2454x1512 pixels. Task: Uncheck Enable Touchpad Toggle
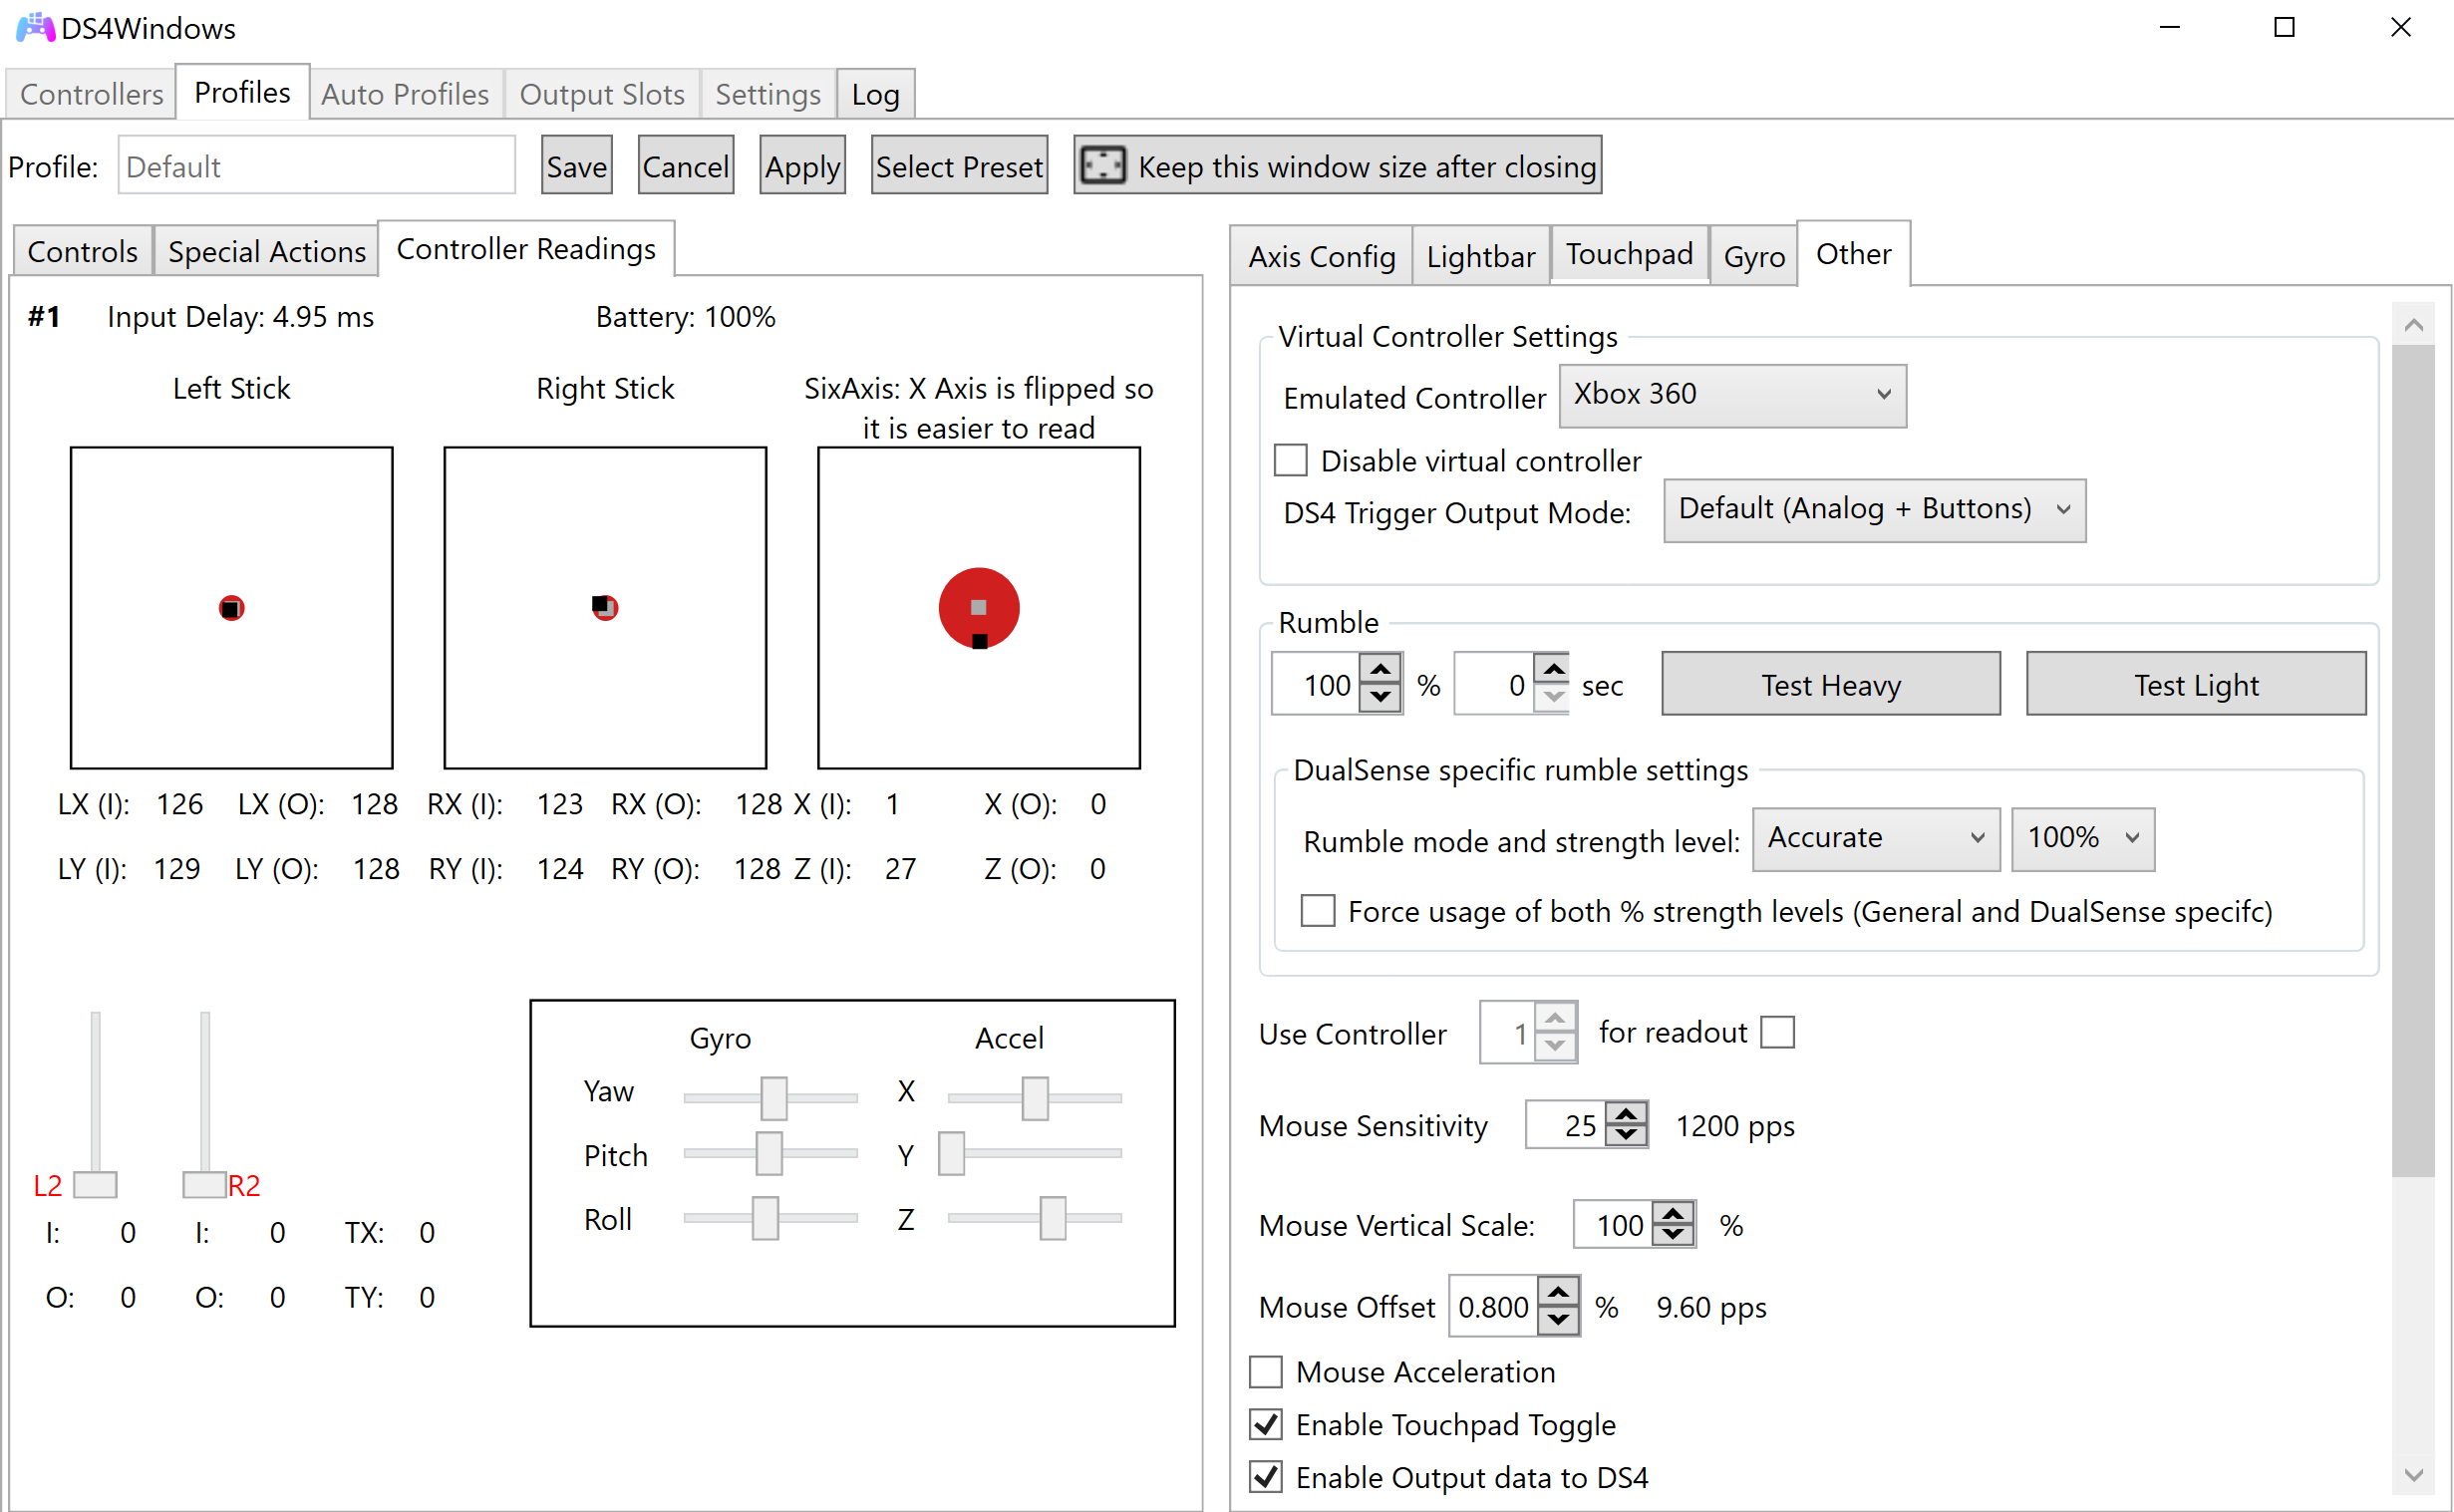pyautogui.click(x=1266, y=1425)
